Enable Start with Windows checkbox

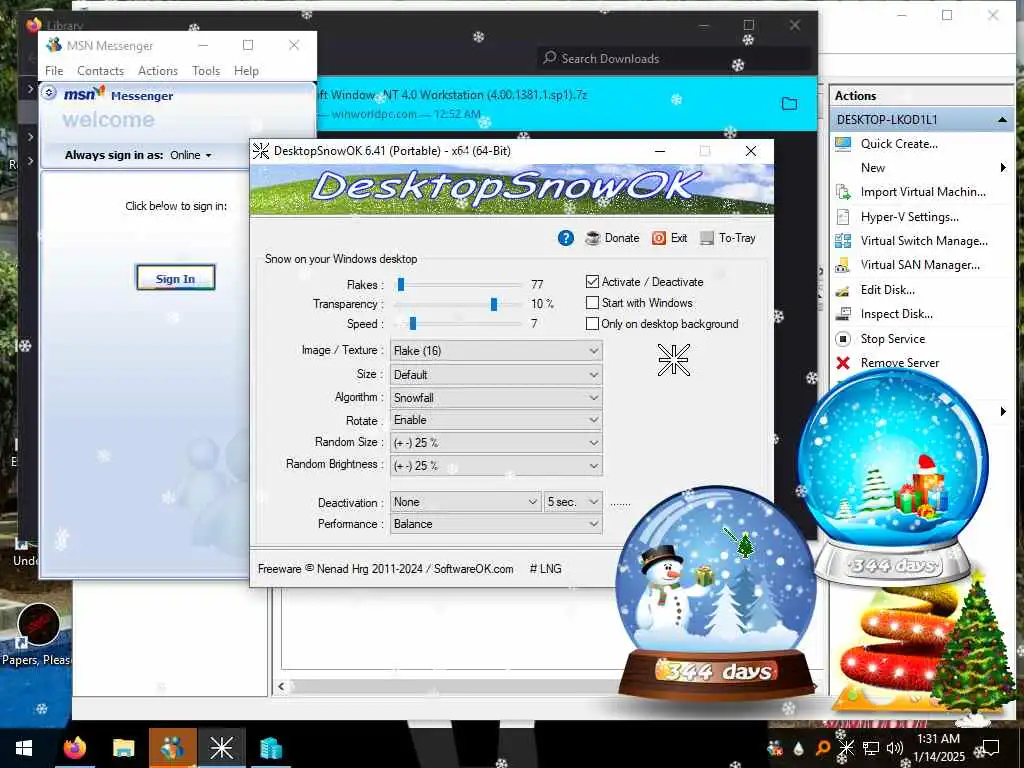pyautogui.click(x=592, y=302)
